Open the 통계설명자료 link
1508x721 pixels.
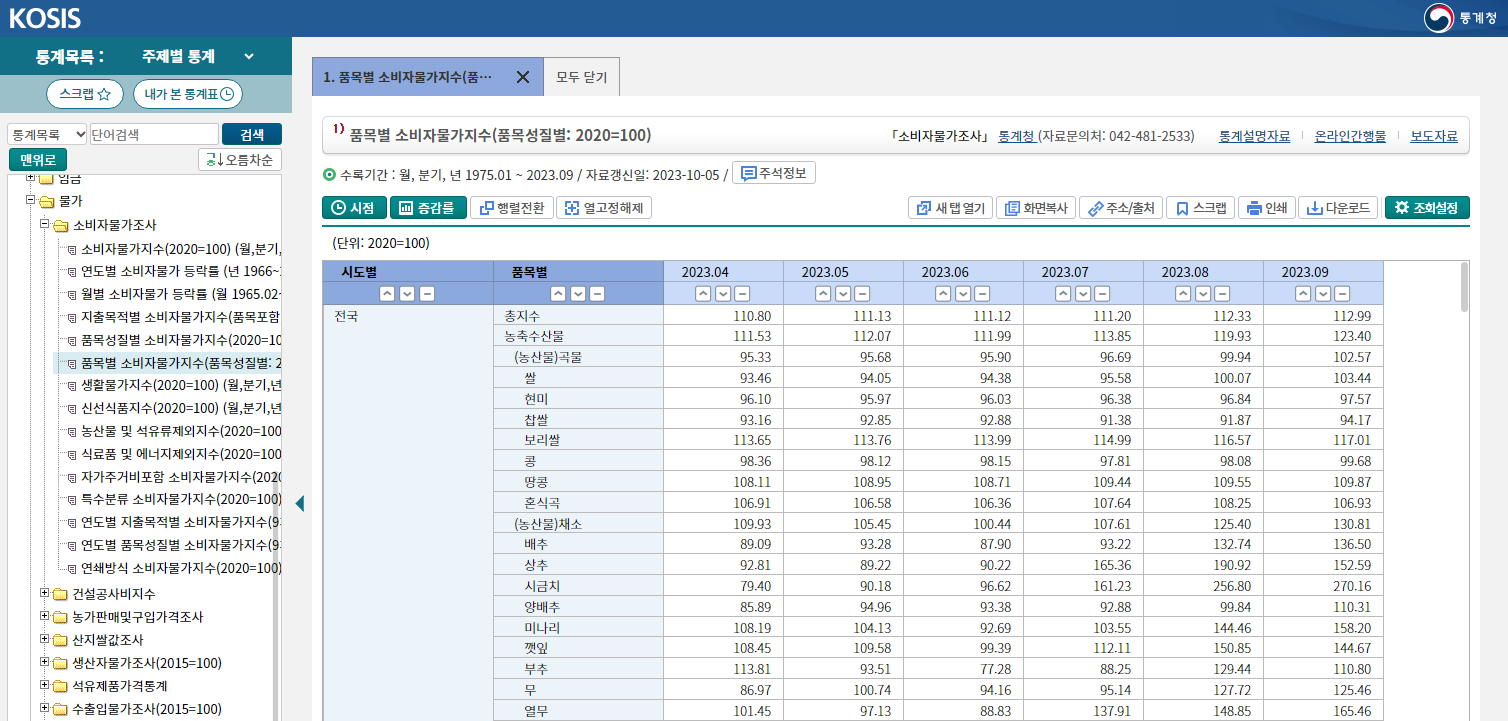click(x=1254, y=136)
